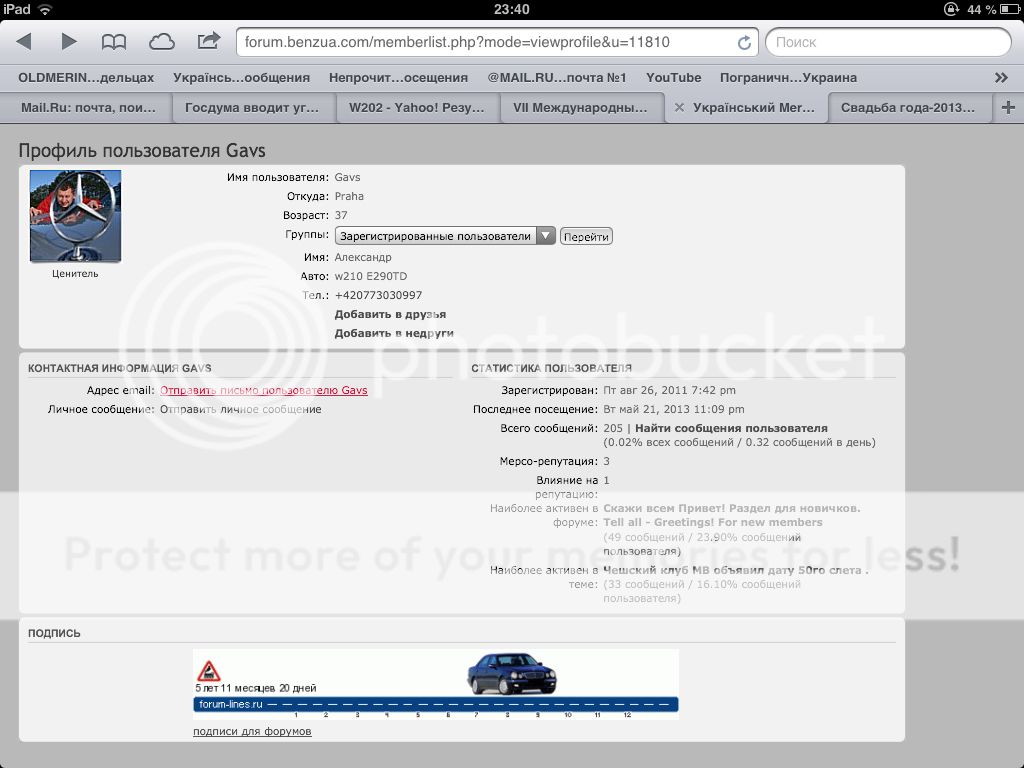The width and height of the screenshot is (1024, 768).
Task: Open the bookmarks book icon
Action: click(114, 42)
